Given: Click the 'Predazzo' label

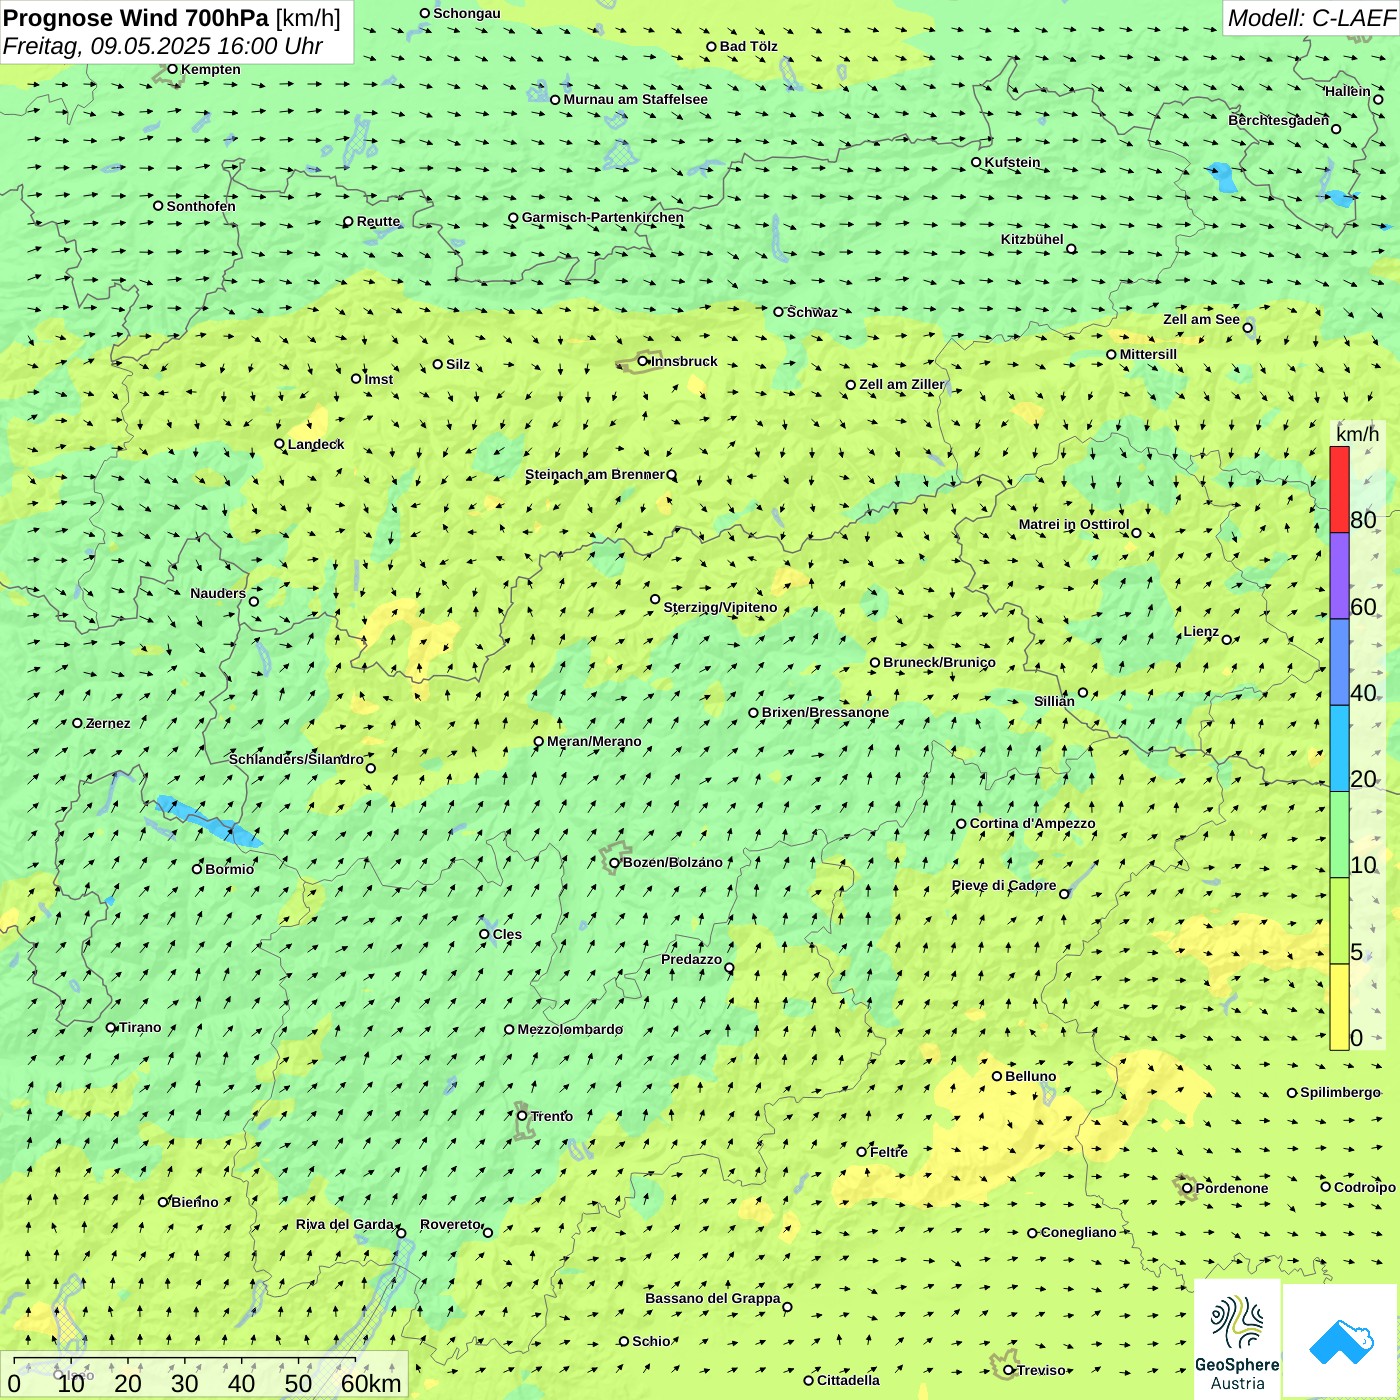Looking at the screenshot, I should 691,959.
